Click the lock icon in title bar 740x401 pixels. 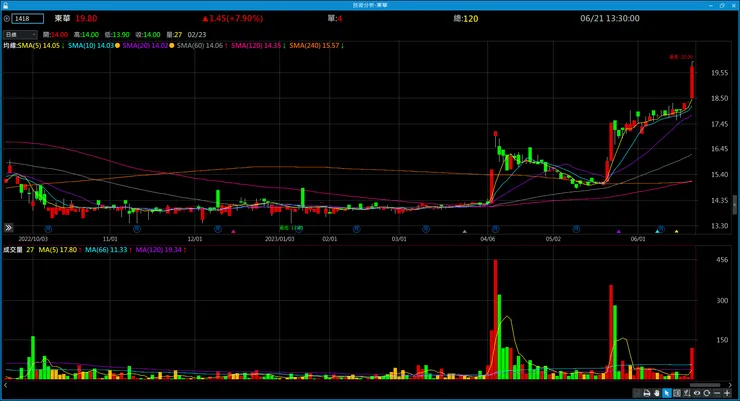pyautogui.click(x=5, y=5)
